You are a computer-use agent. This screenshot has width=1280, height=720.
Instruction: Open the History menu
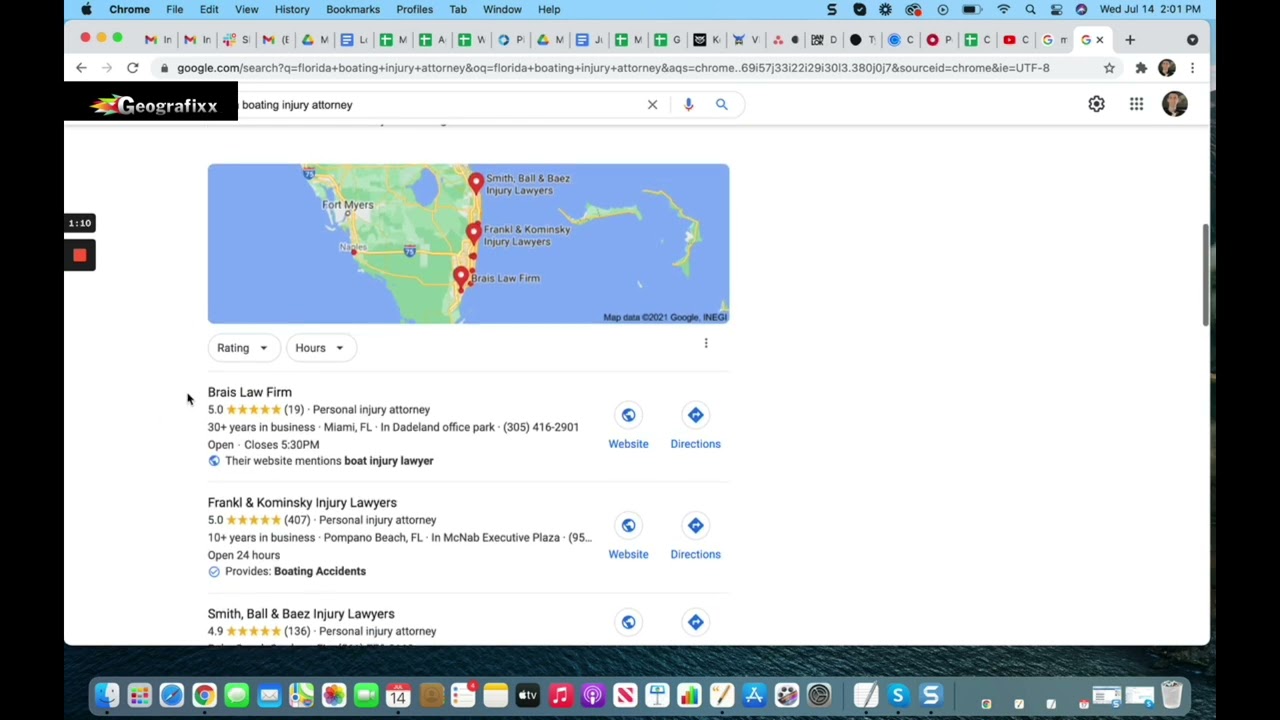[292, 9]
